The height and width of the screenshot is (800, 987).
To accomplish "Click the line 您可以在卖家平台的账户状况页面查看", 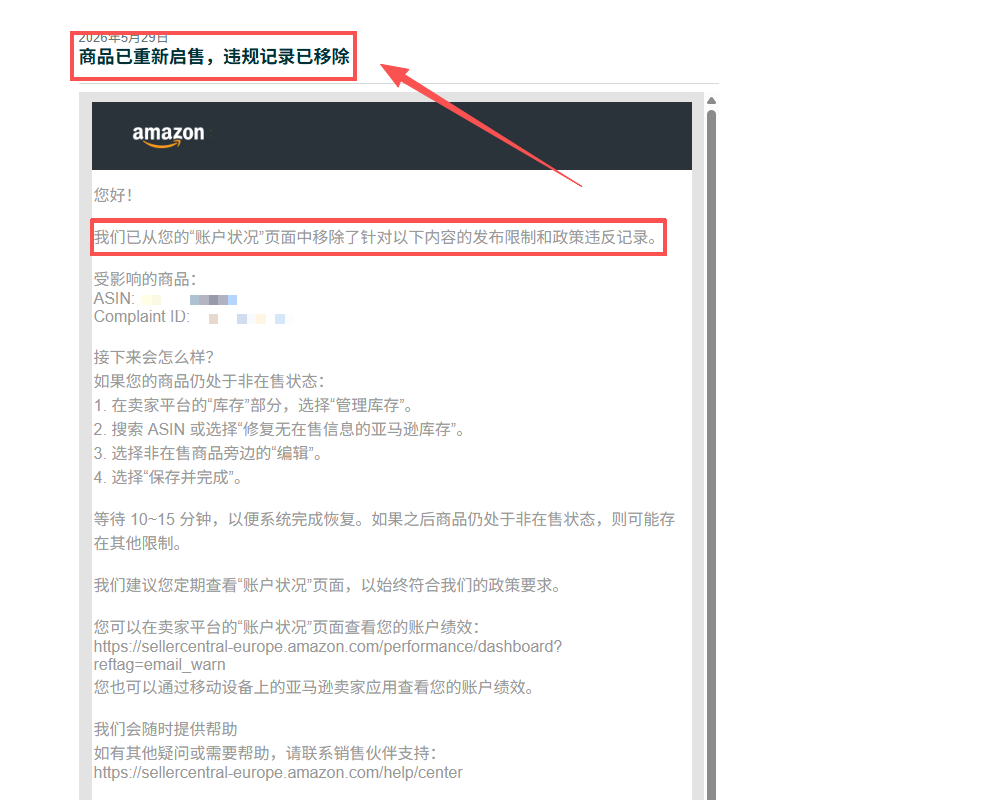I will coord(286,627).
